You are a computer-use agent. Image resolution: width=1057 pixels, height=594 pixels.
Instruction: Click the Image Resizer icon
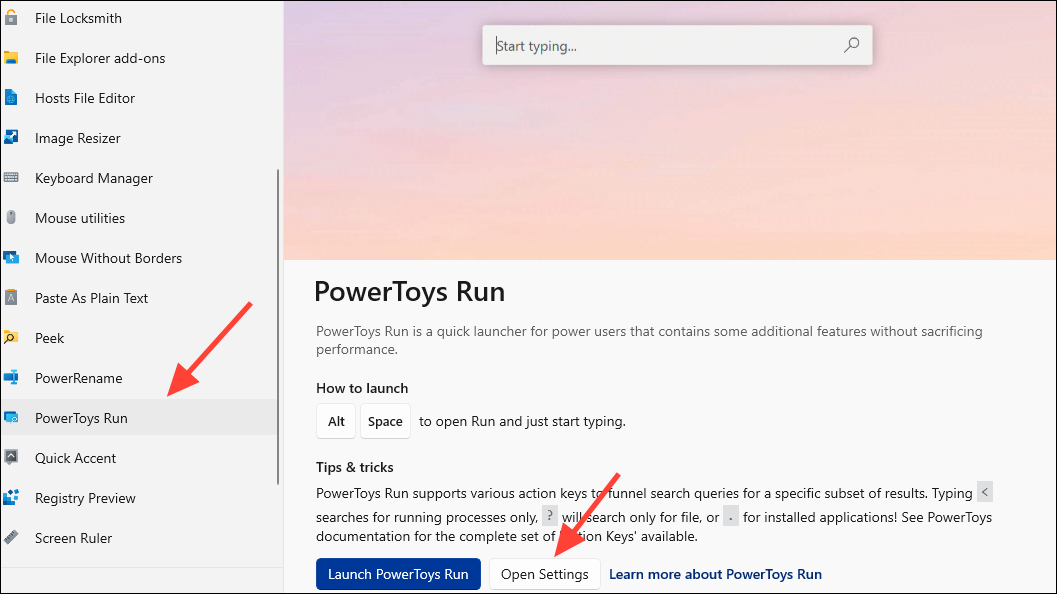(x=11, y=138)
